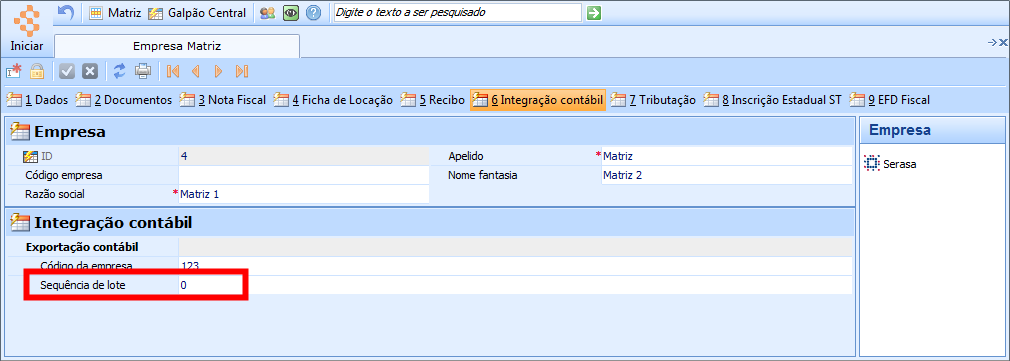The height and width of the screenshot is (361, 1010).
Task: Refresh the record with blue arrows icon
Action: click(119, 71)
